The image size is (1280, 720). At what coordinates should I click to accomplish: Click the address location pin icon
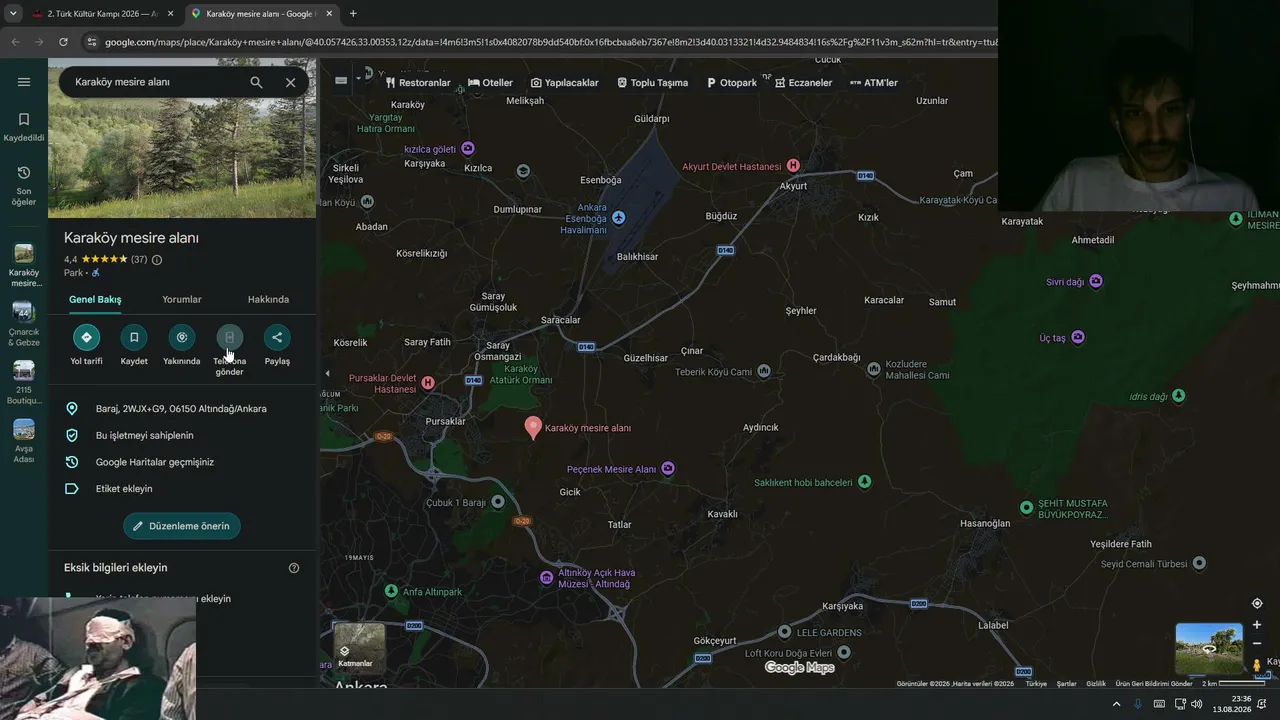coord(72,409)
